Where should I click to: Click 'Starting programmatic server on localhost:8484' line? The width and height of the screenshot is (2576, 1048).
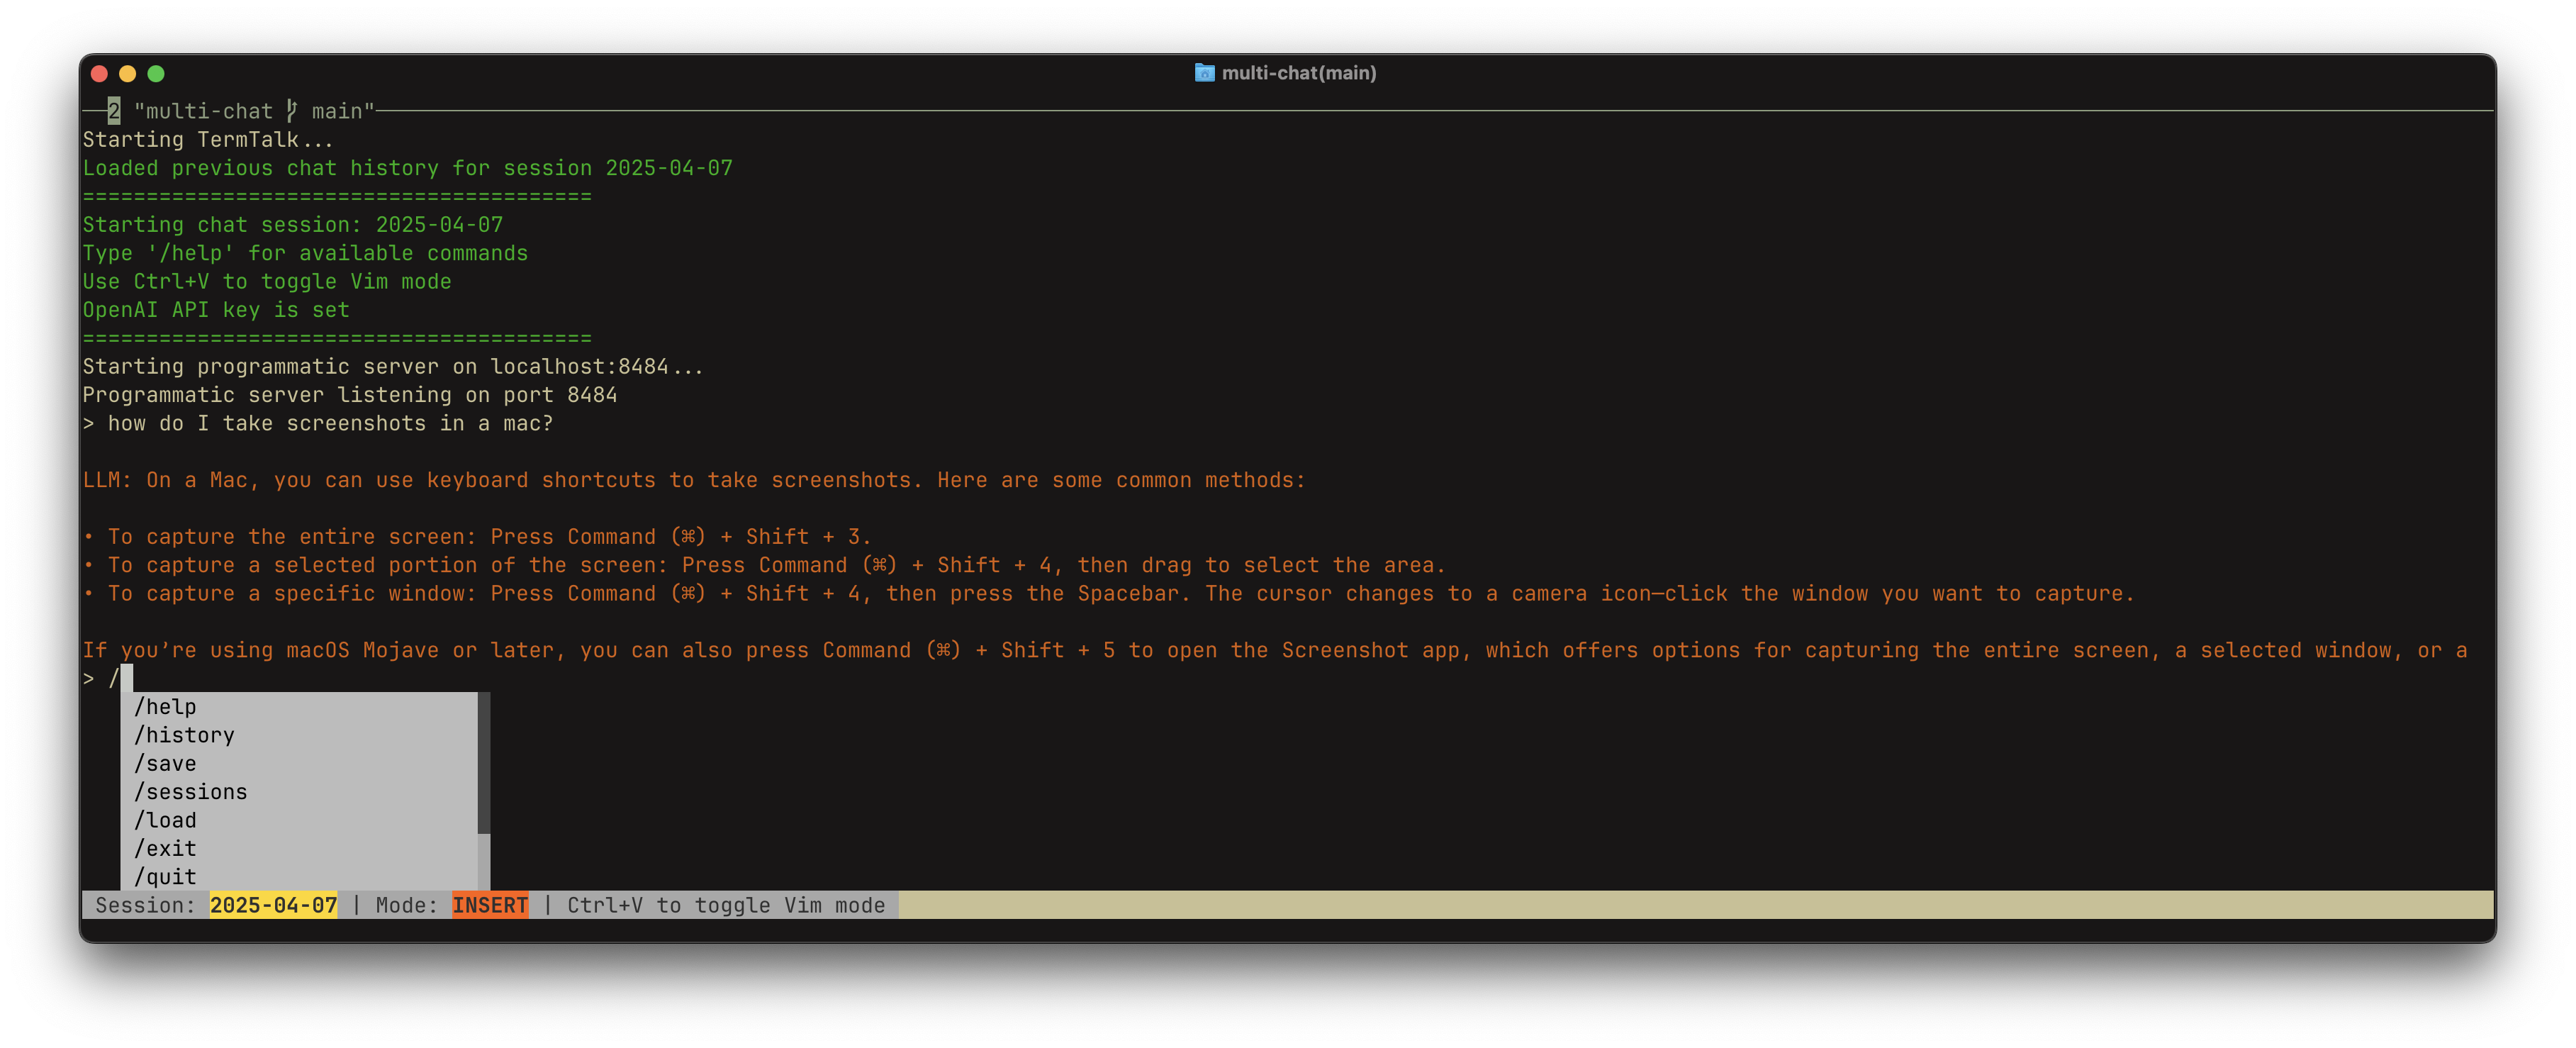point(393,366)
